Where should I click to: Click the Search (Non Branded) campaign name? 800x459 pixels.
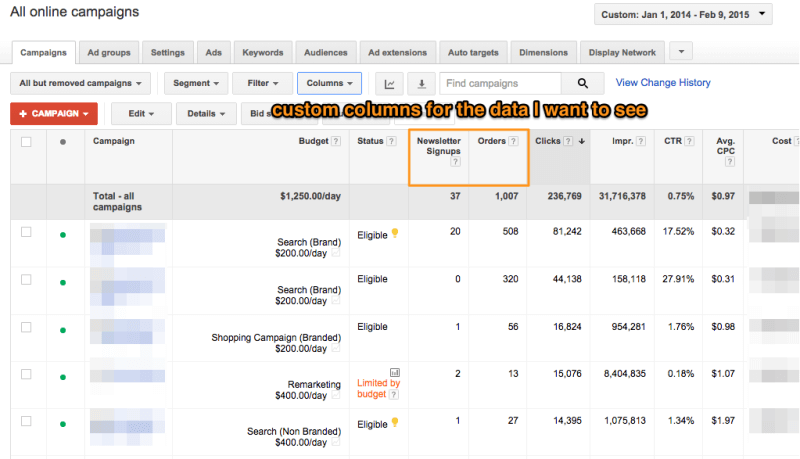(294, 431)
